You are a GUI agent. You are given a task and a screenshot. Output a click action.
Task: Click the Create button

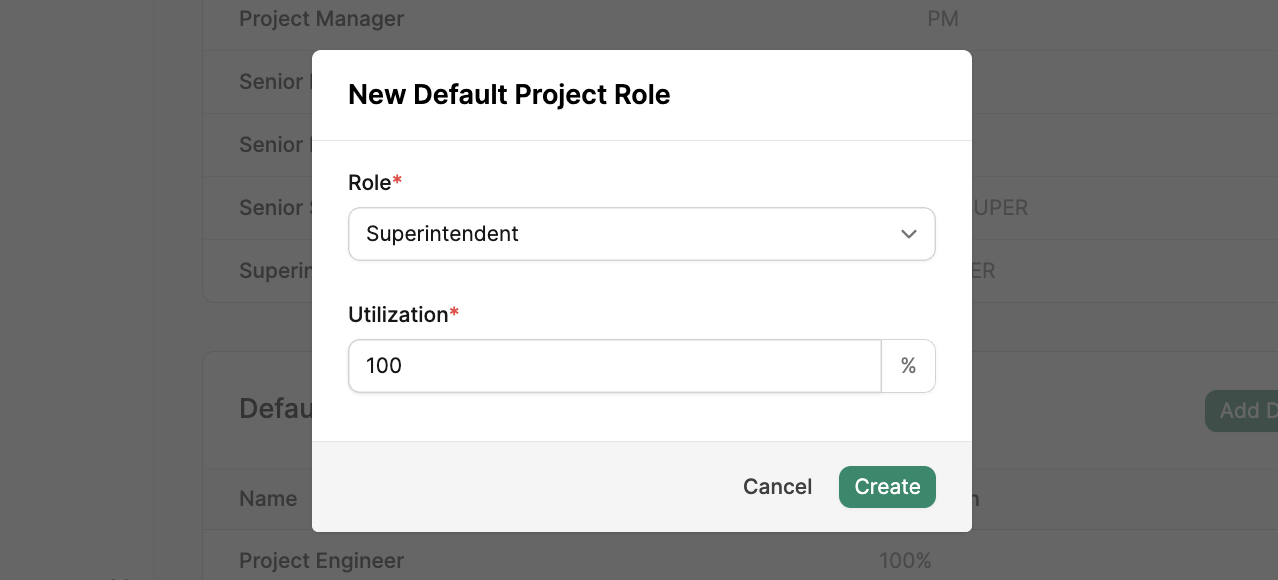pyautogui.click(x=887, y=487)
